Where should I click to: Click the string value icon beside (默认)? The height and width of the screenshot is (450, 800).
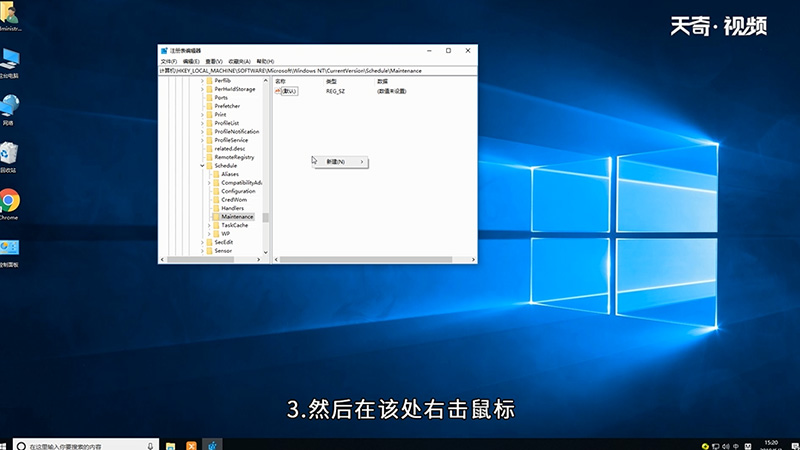coord(278,91)
